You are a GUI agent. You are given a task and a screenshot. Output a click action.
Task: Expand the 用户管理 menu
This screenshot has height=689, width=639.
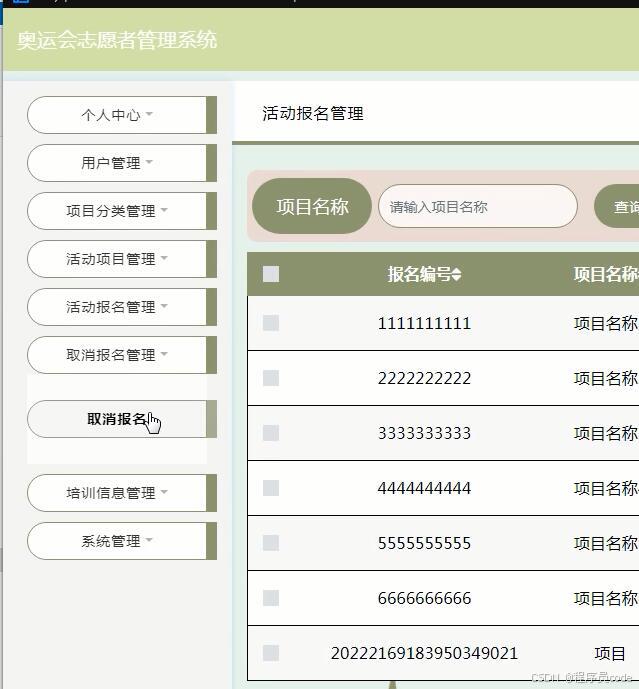pyautogui.click(x=122, y=163)
